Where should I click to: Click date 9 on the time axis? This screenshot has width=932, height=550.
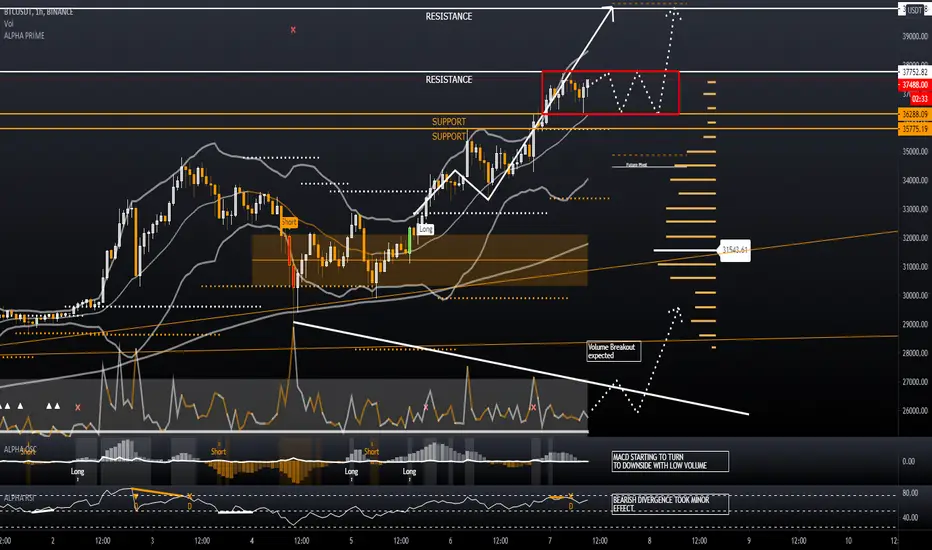748,541
